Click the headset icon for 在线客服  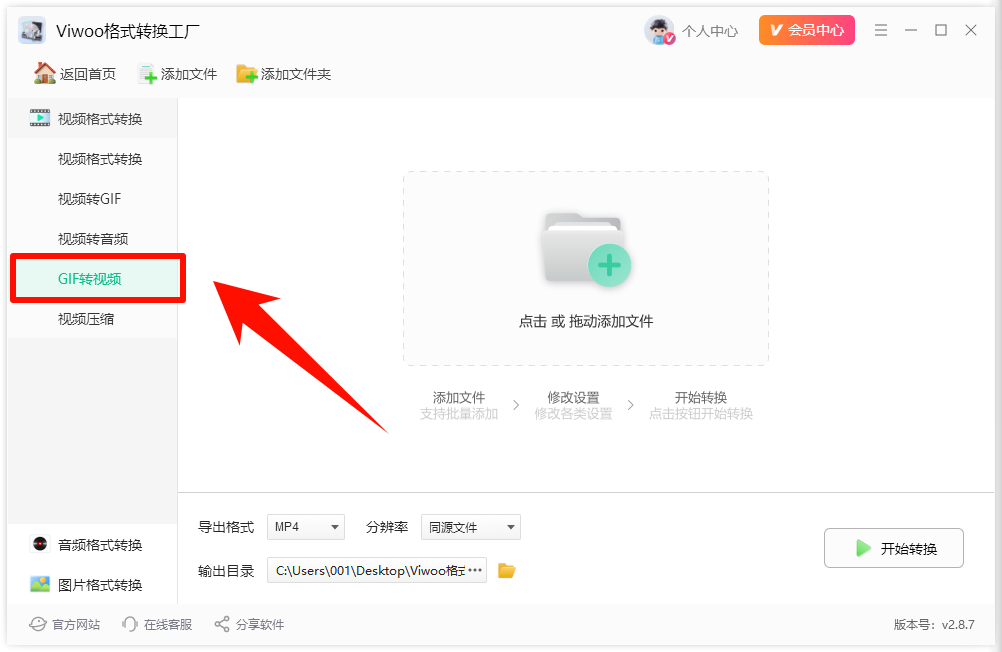pyautogui.click(x=130, y=625)
